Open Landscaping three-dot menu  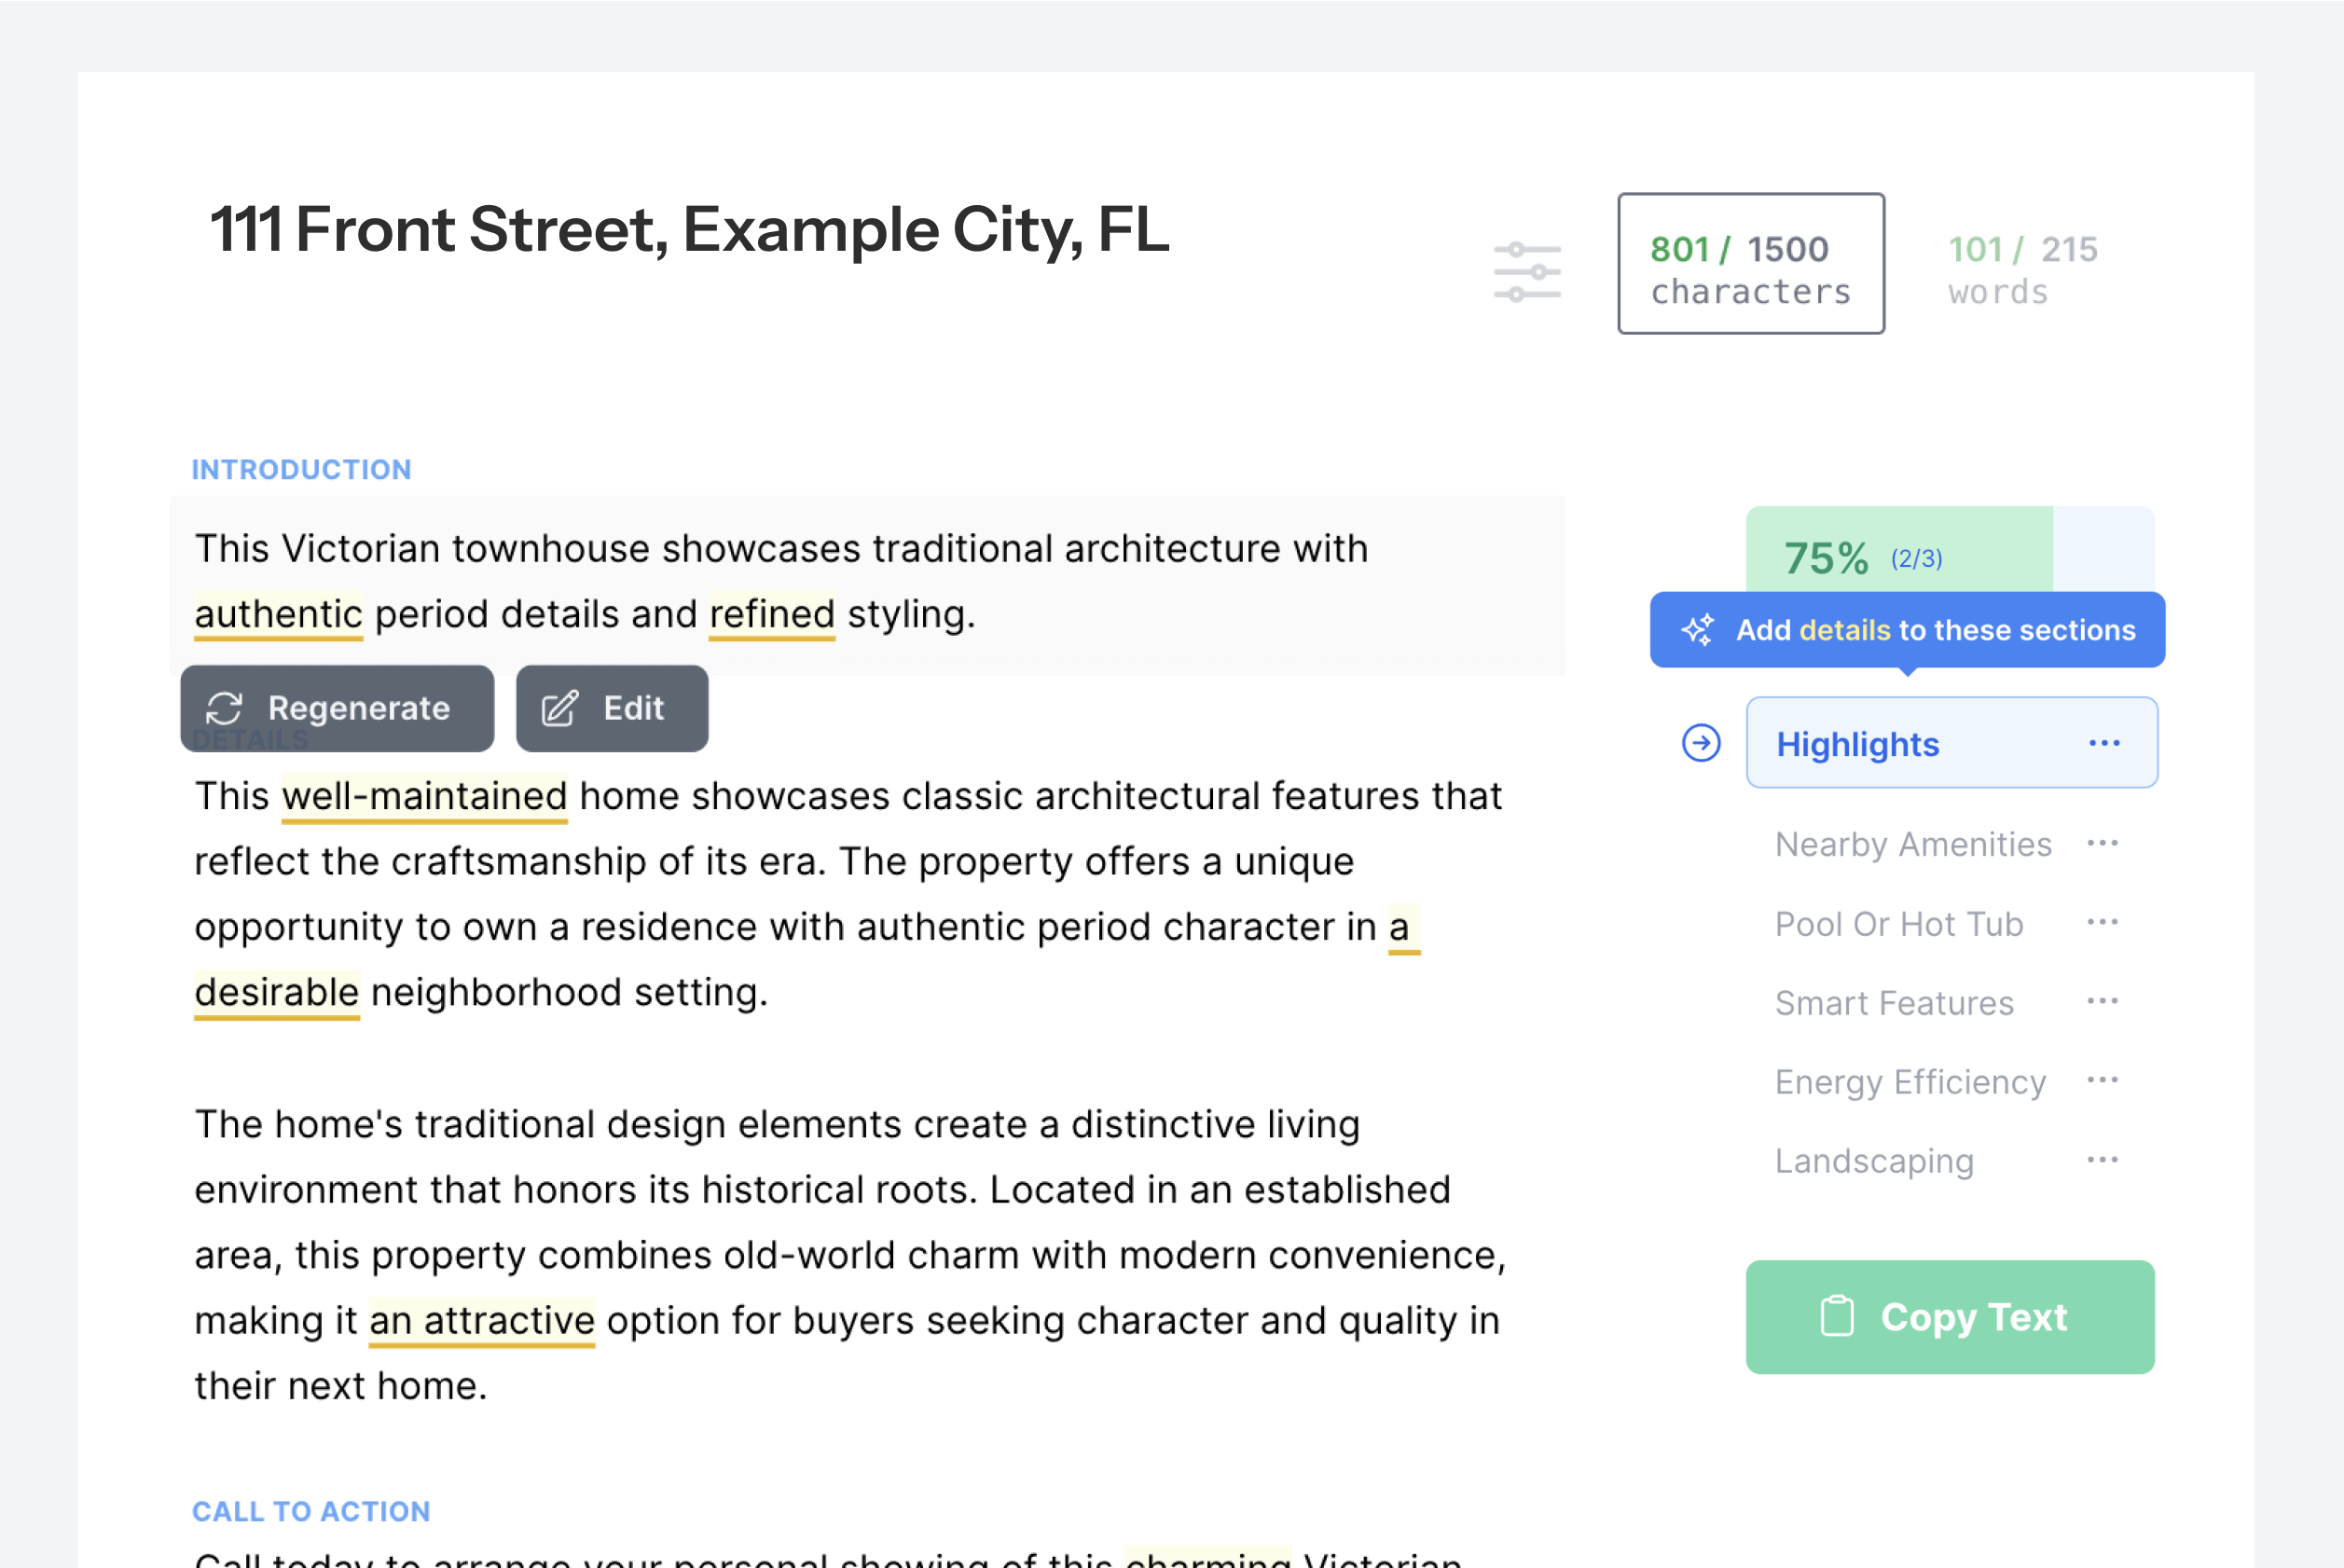2102,1160
